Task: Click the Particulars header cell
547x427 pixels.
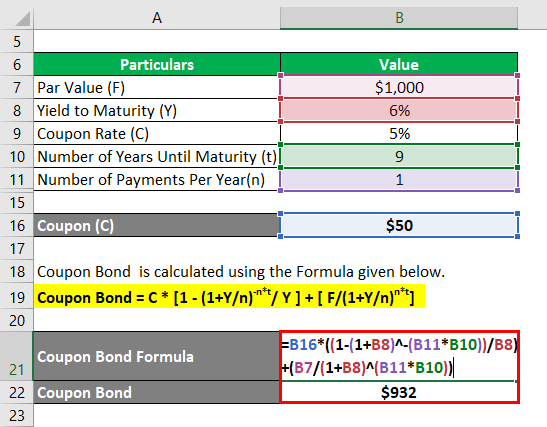Action: pos(157,64)
